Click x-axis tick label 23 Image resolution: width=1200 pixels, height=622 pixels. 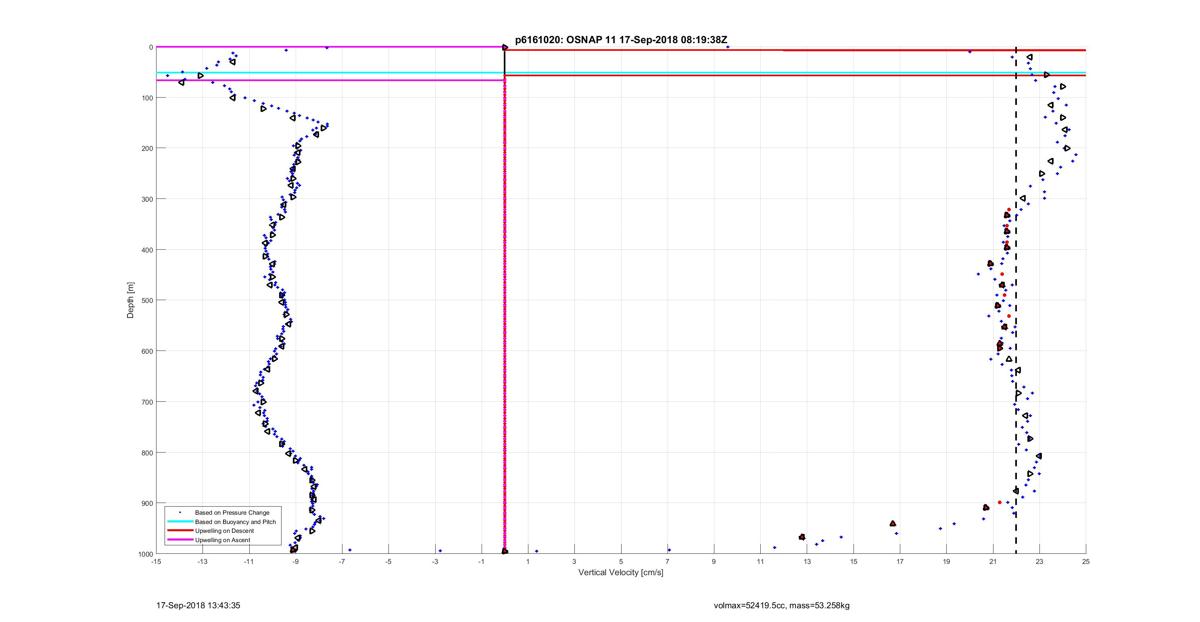(1039, 561)
